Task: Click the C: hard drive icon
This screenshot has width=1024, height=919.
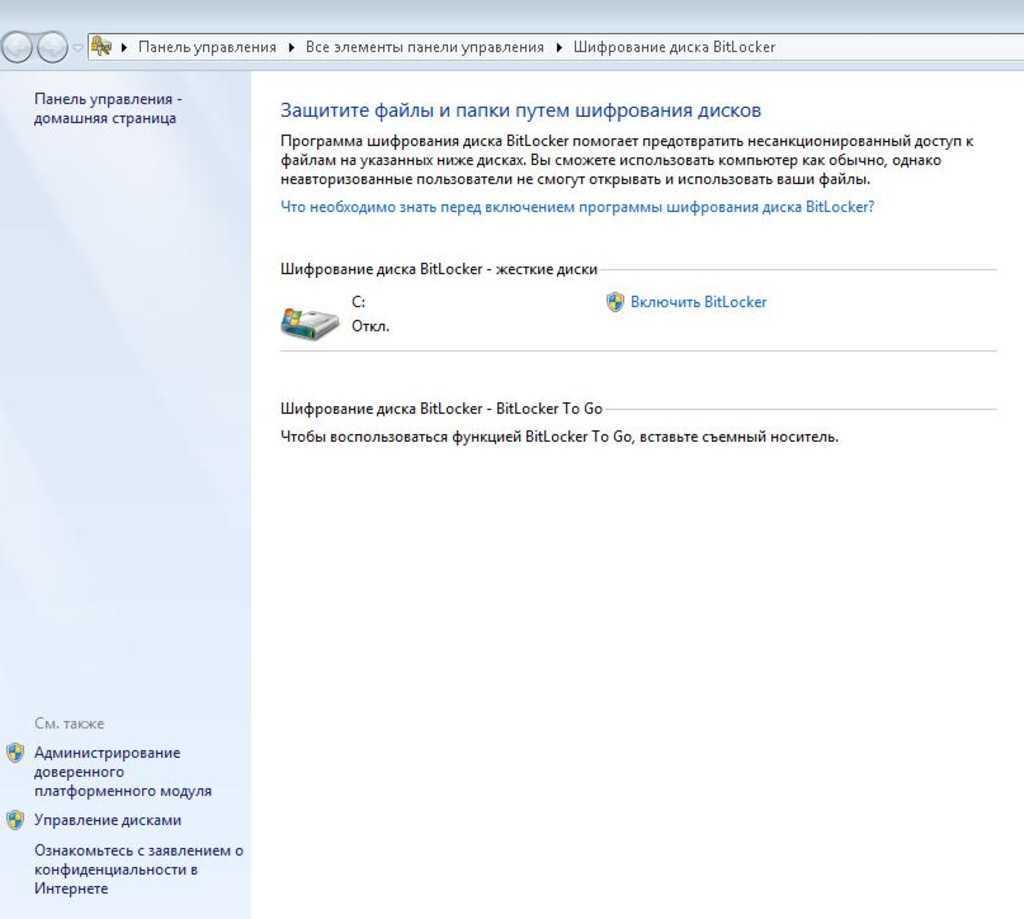Action: point(309,323)
